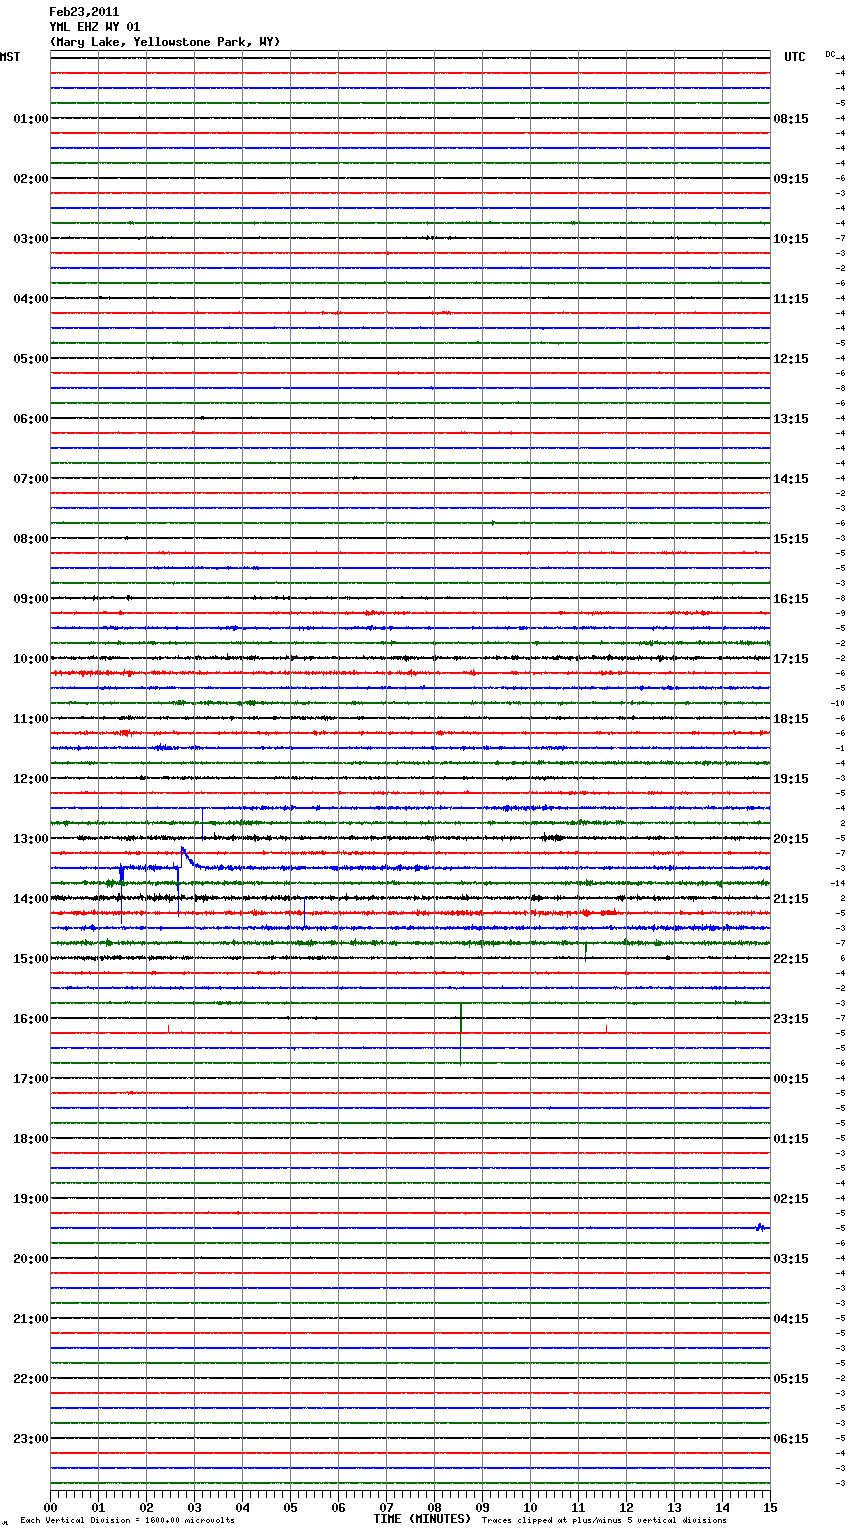Click the Feb23,2011 date header
This screenshot has height=1534, width=850.
click(84, 12)
